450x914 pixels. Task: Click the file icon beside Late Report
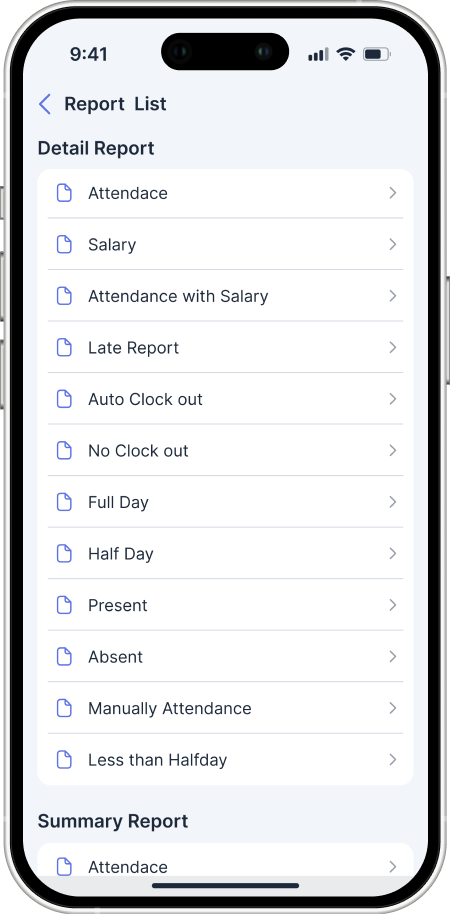64,347
